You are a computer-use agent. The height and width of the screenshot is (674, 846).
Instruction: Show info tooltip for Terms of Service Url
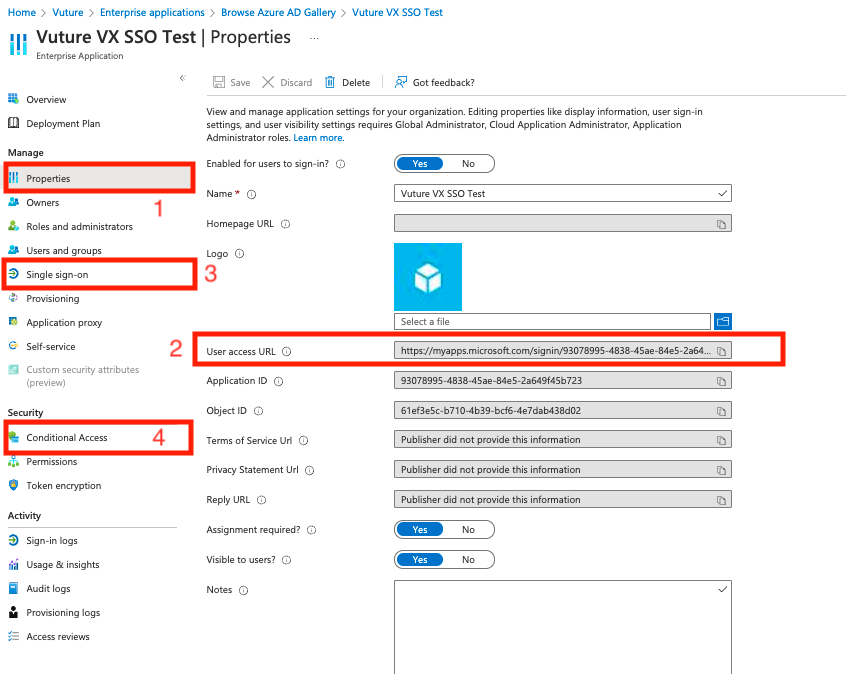tap(304, 441)
